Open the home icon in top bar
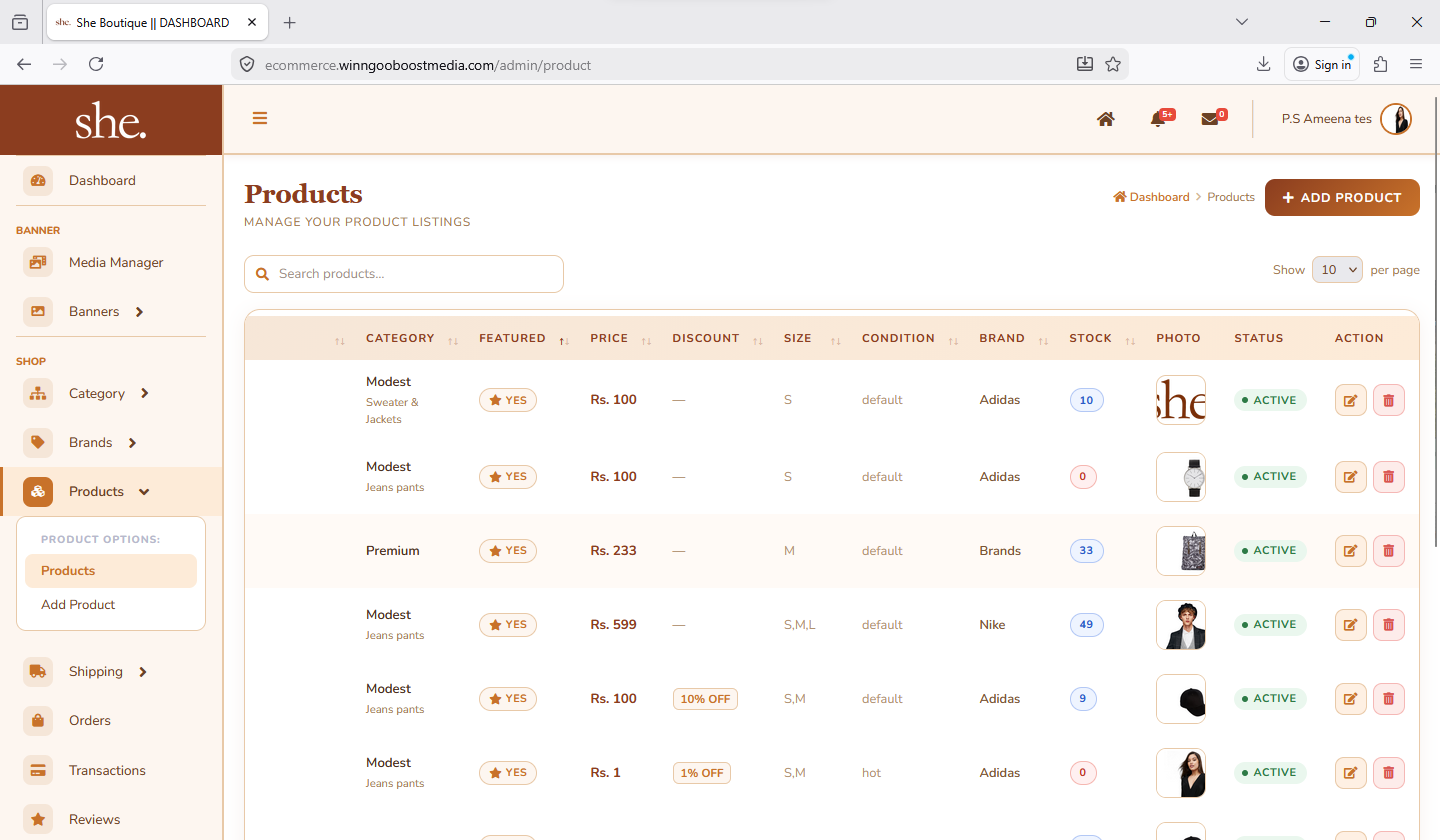Viewport: 1440px width, 840px height. pyautogui.click(x=1106, y=119)
